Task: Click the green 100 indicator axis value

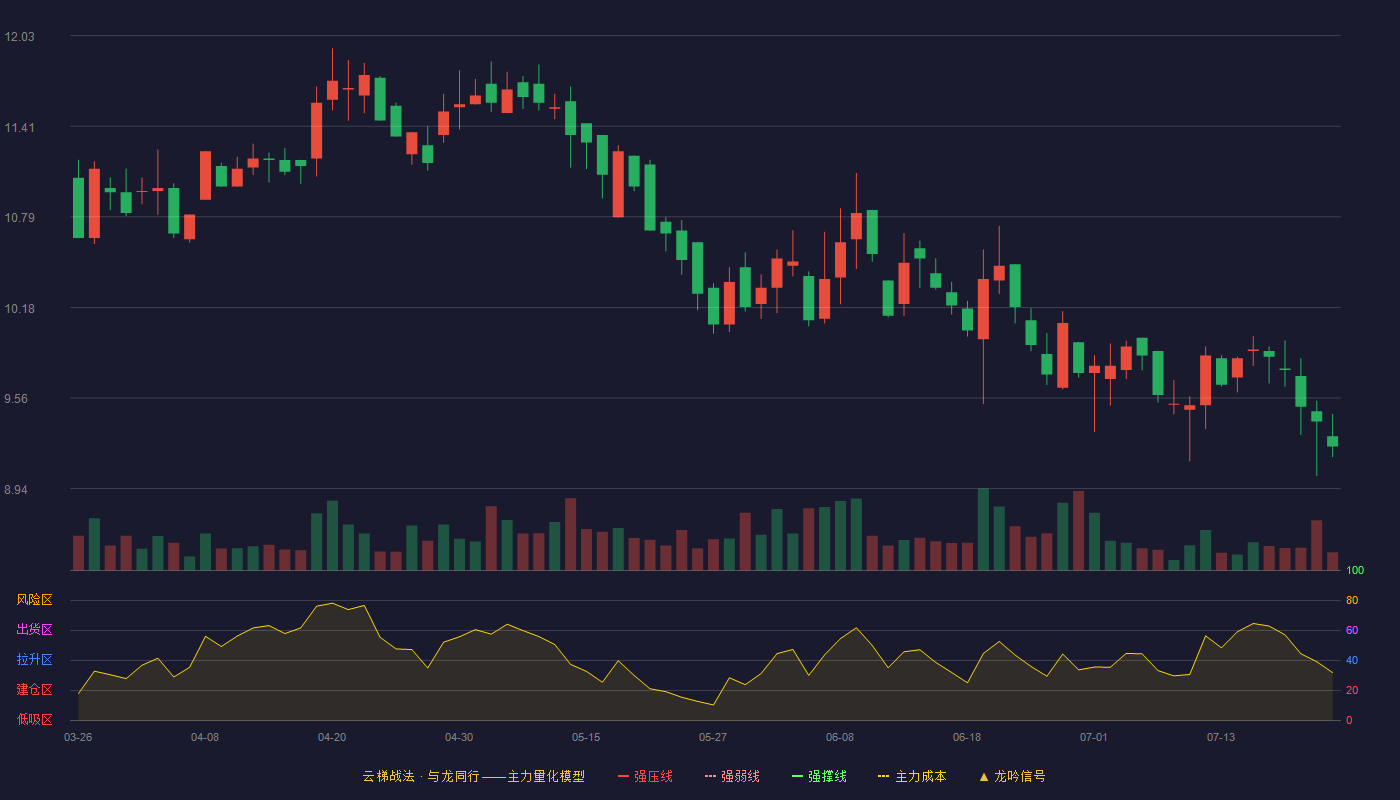Action: 1355,571
